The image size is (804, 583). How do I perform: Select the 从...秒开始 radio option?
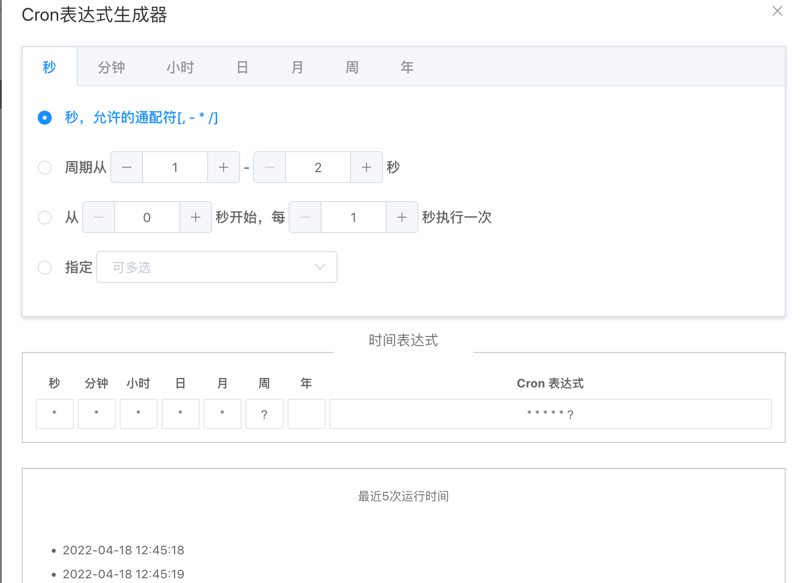click(45, 217)
